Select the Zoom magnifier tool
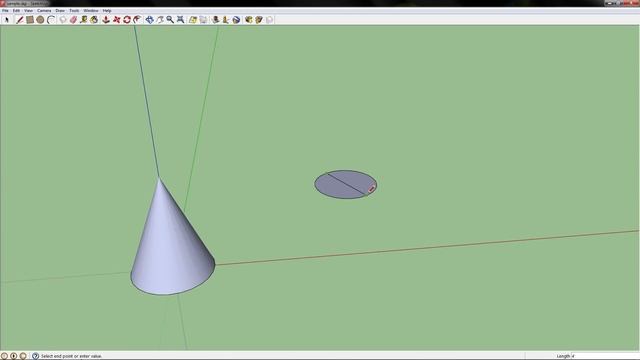Viewport: 640px width, 360px height. click(170, 20)
